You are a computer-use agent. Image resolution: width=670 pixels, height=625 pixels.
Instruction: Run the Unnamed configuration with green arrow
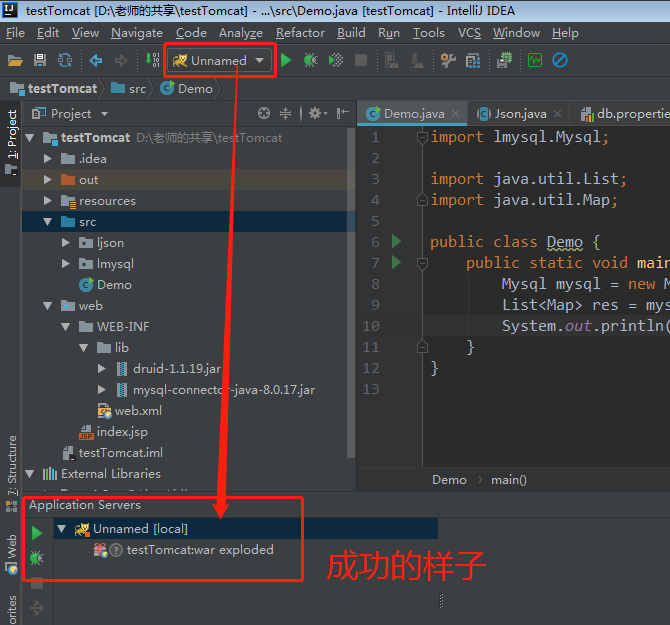click(x=286, y=60)
